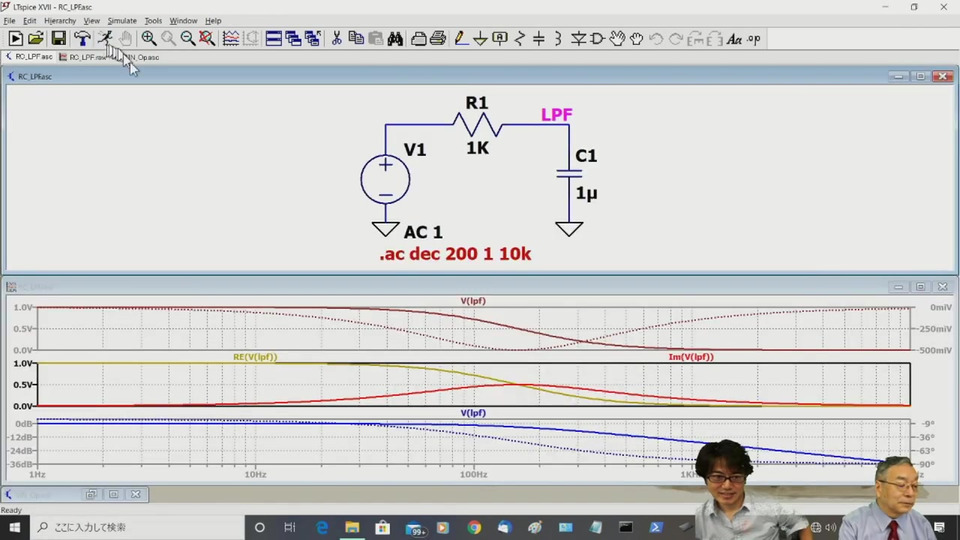Click the Halt simulation hand icon
This screenshot has width=960, height=540.
pyautogui.click(x=126, y=39)
